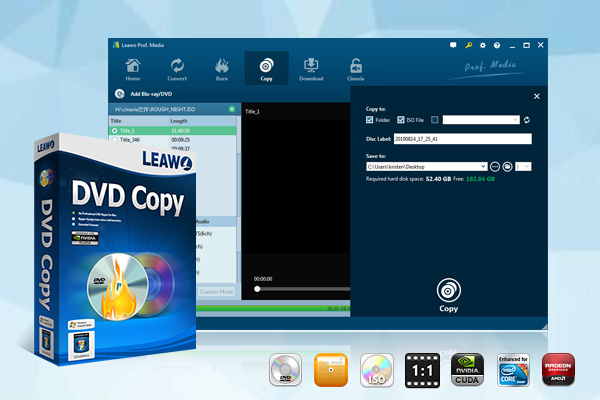600x400 pixels.
Task: Click the Title column header
Action: coord(116,121)
